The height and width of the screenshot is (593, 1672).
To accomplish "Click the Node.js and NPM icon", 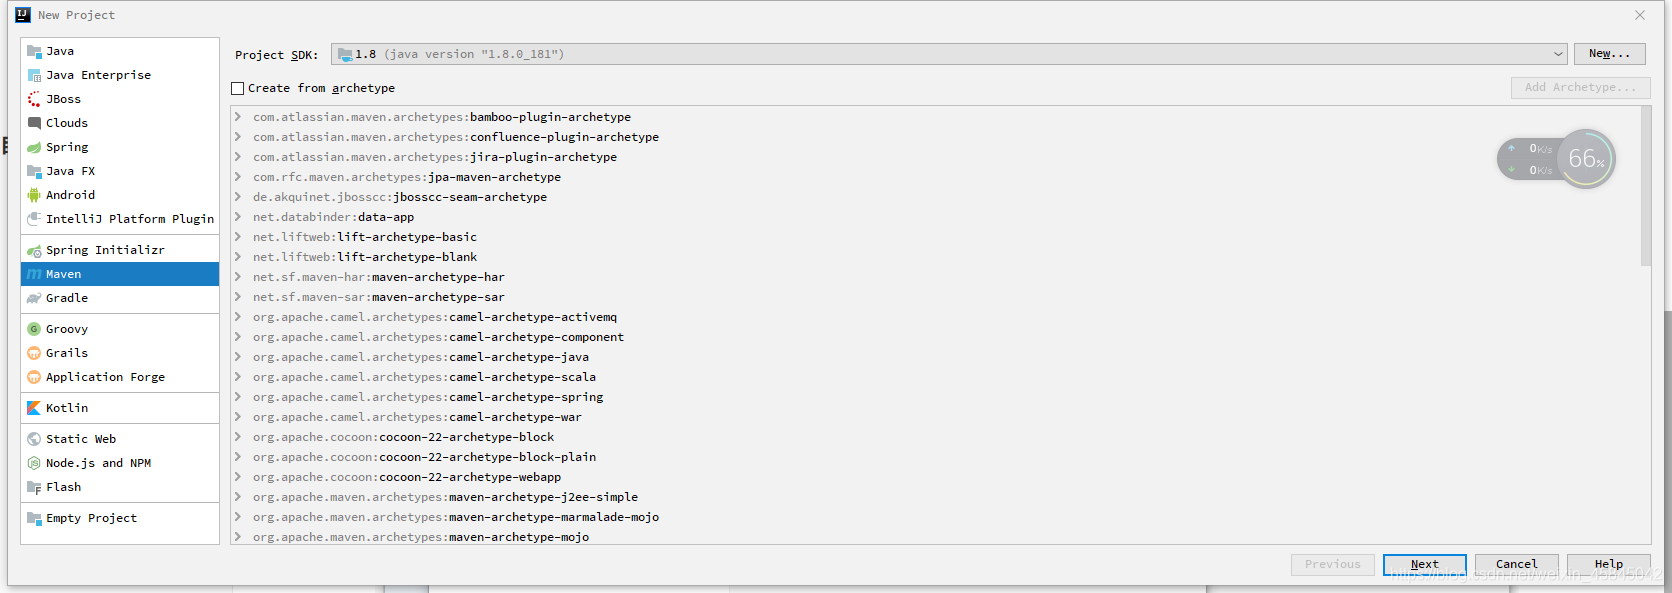I will 34,463.
